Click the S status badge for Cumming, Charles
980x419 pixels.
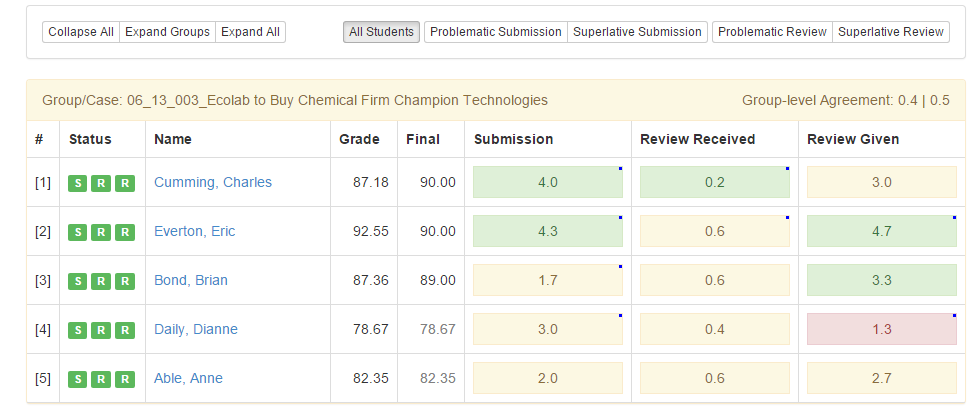click(x=77, y=183)
